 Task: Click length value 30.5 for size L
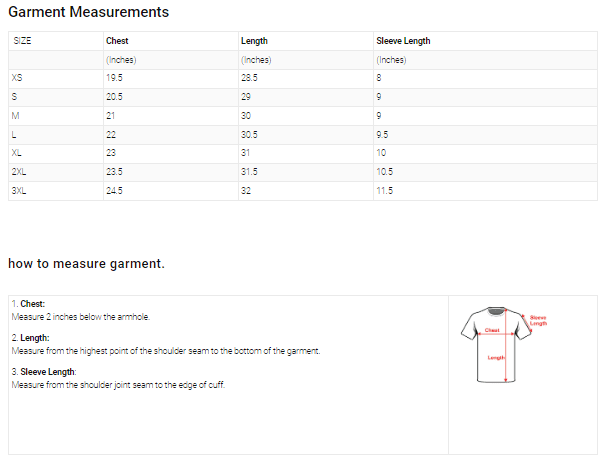[249, 134]
